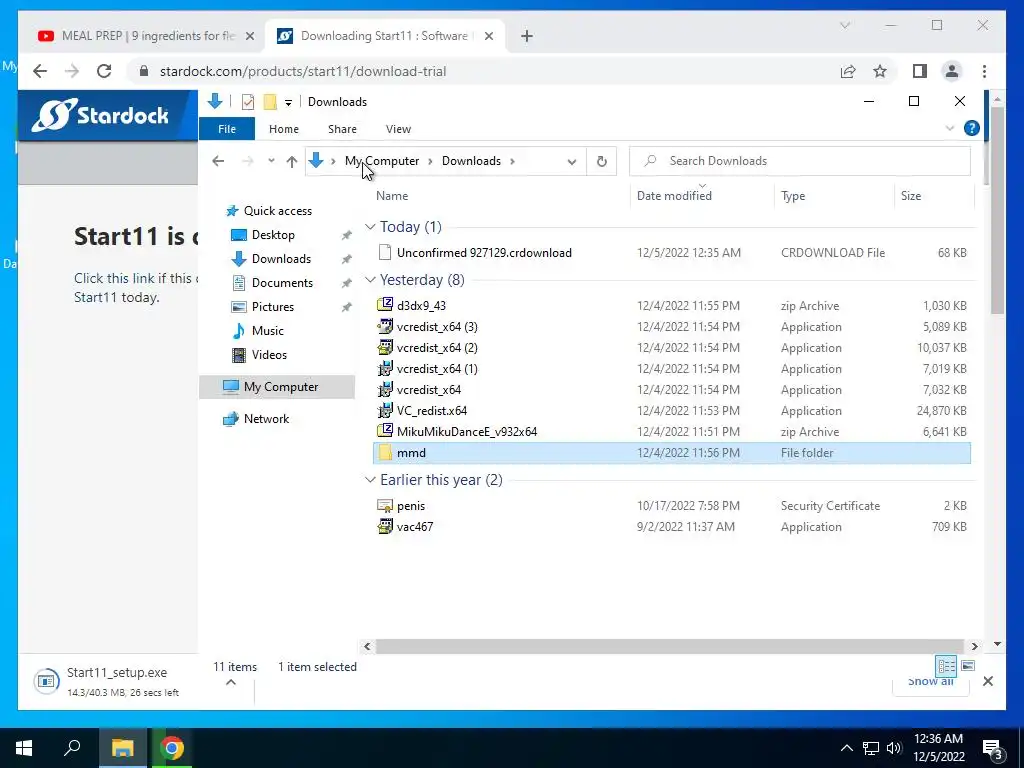Screen dimensions: 1024x768
Task: Go up one folder level in Explorer
Action: coord(292,161)
